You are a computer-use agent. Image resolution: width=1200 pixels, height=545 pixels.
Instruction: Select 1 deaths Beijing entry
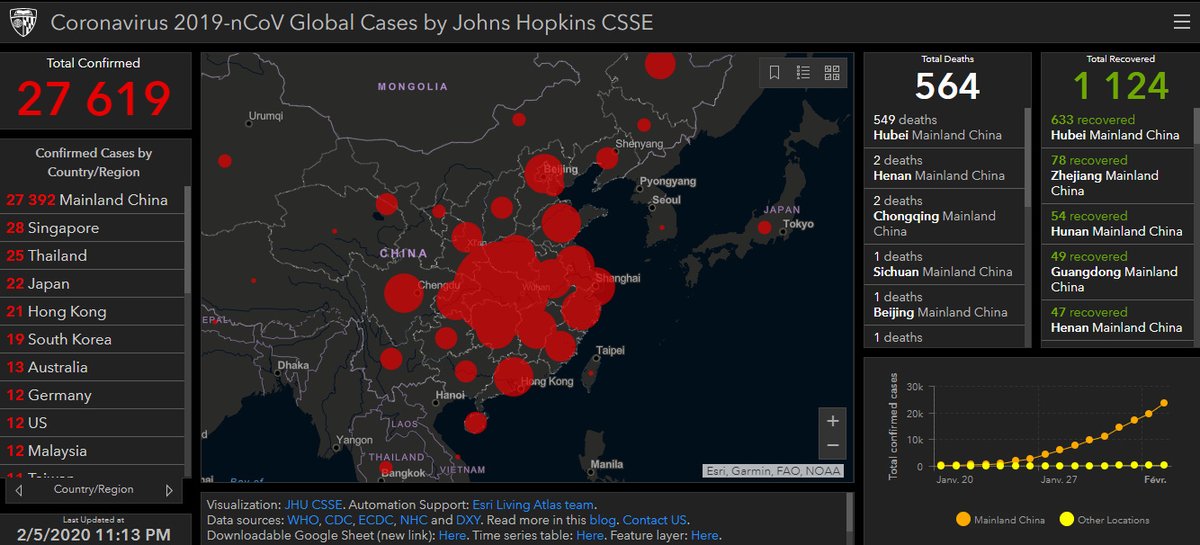click(944, 305)
